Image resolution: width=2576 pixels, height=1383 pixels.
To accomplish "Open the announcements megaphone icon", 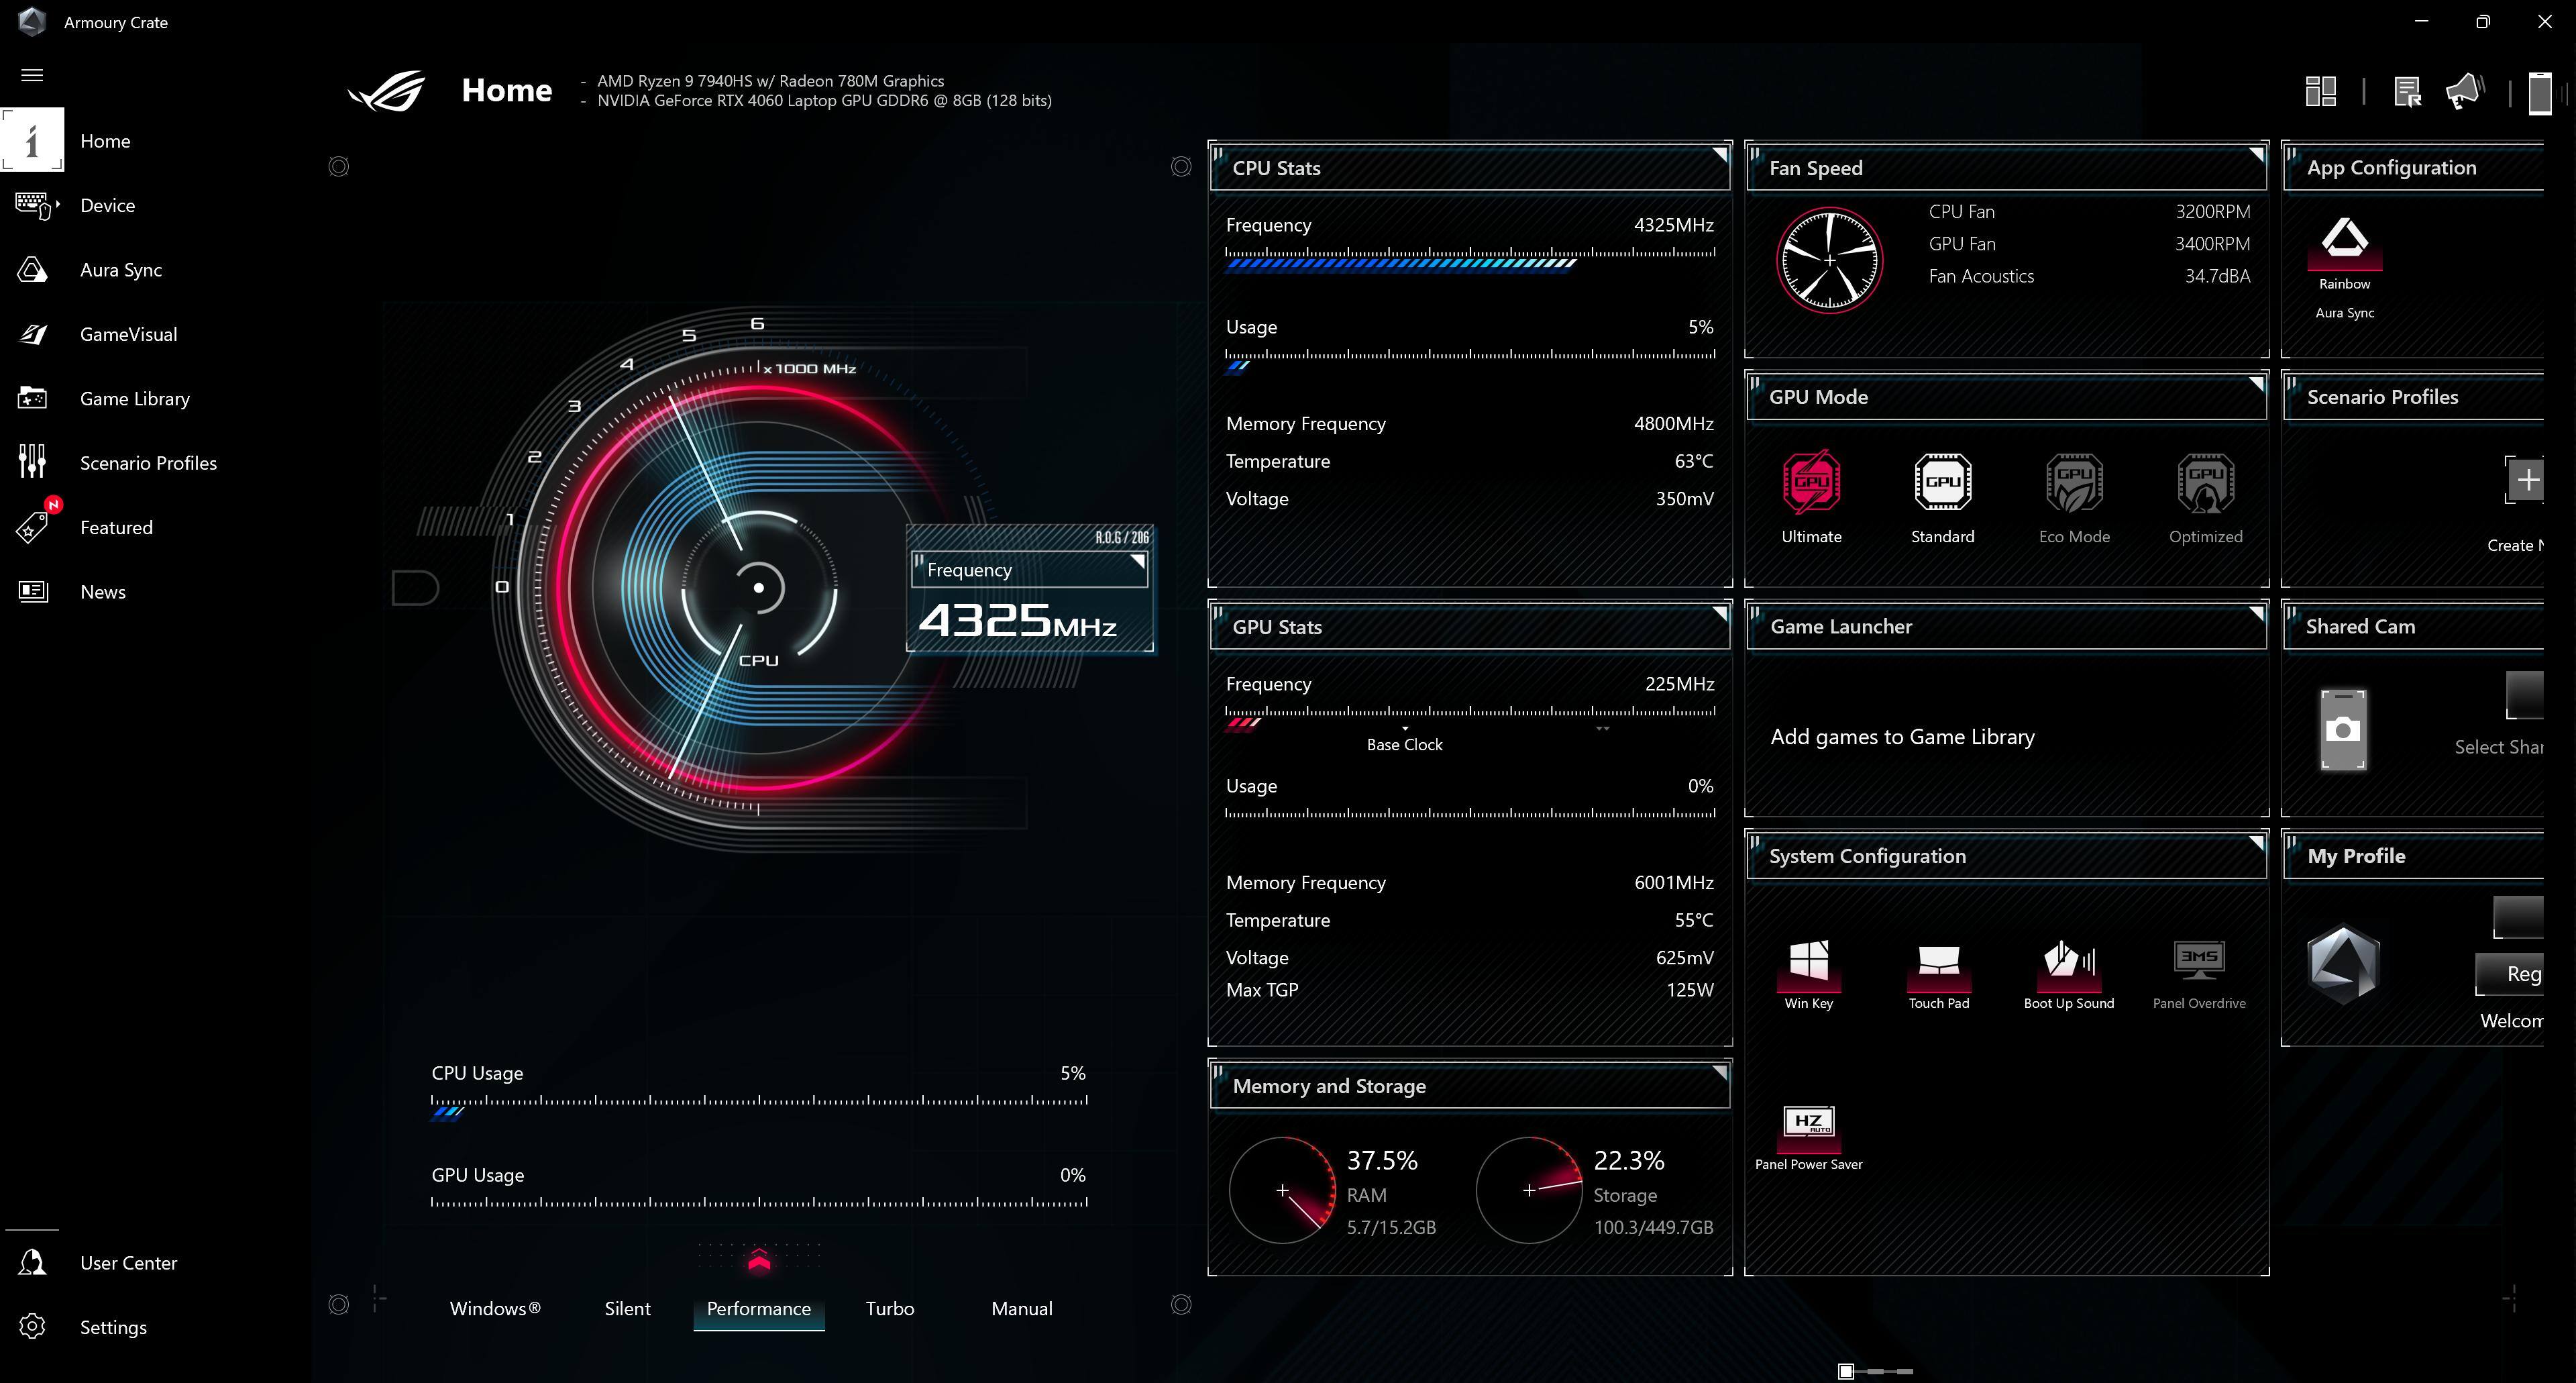I will pyautogui.click(x=2464, y=92).
